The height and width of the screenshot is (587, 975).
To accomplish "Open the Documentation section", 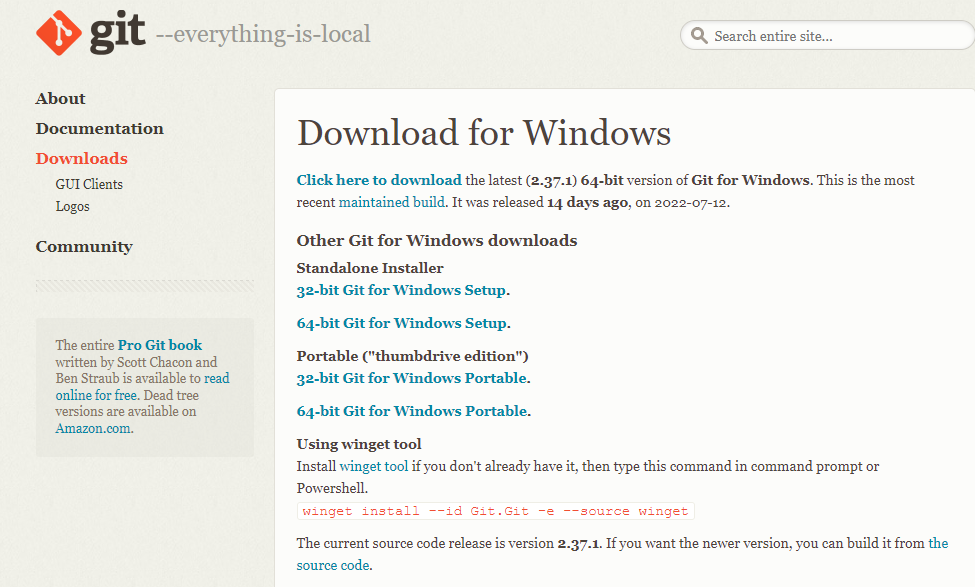I will [x=99, y=128].
